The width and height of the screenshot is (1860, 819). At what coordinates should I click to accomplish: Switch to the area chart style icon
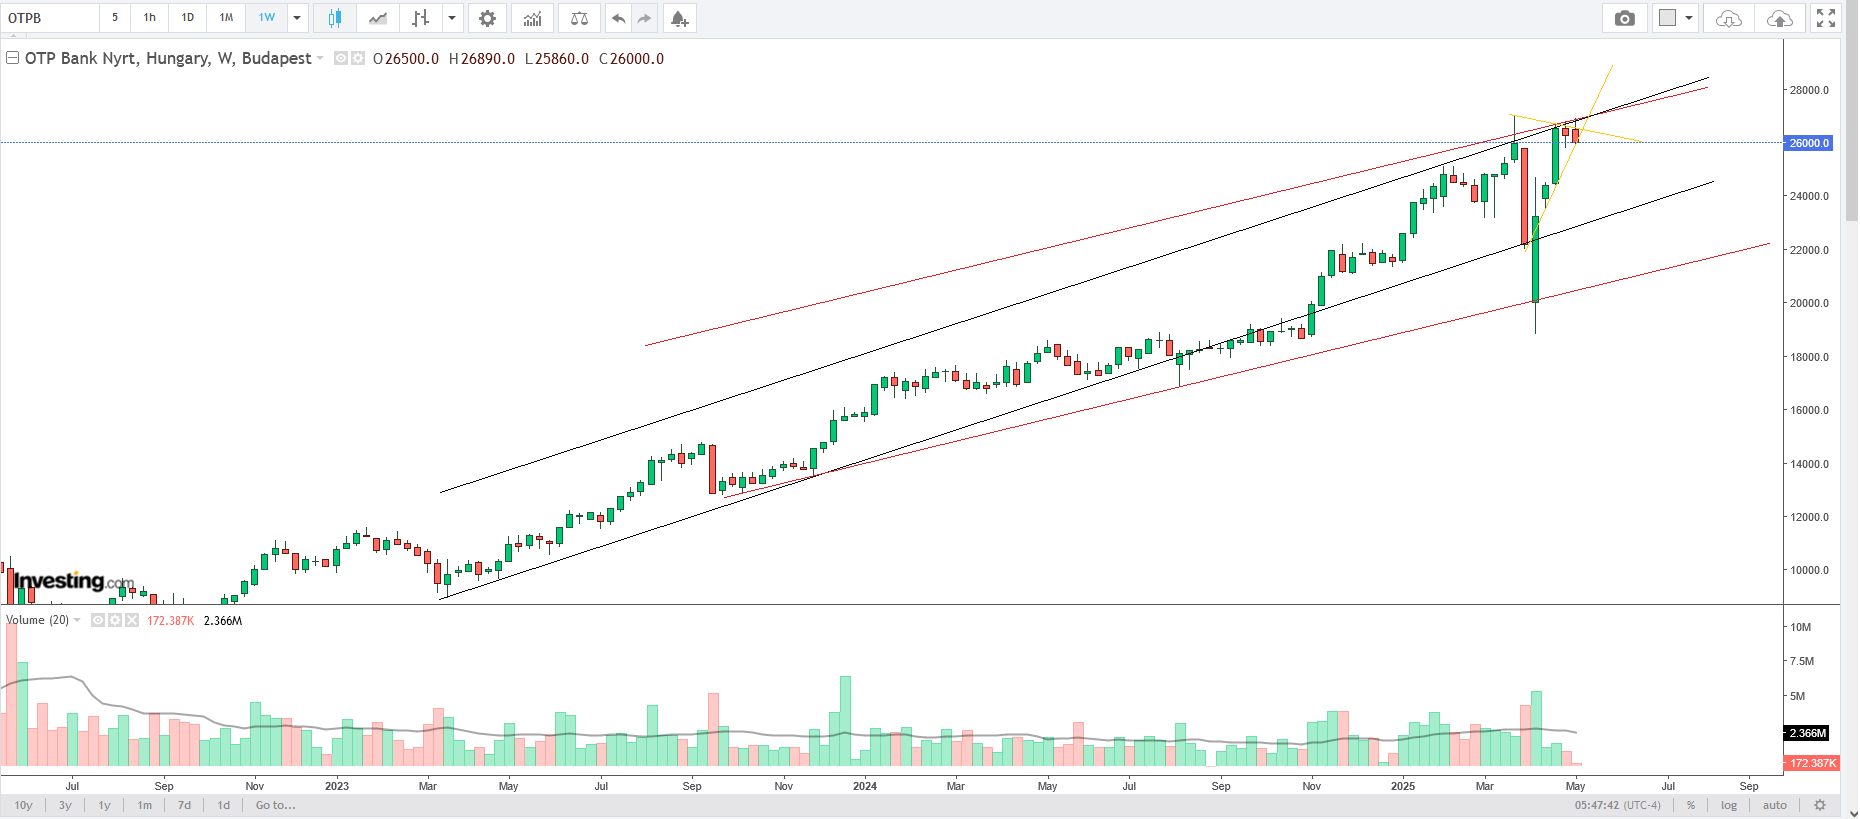[x=378, y=18]
